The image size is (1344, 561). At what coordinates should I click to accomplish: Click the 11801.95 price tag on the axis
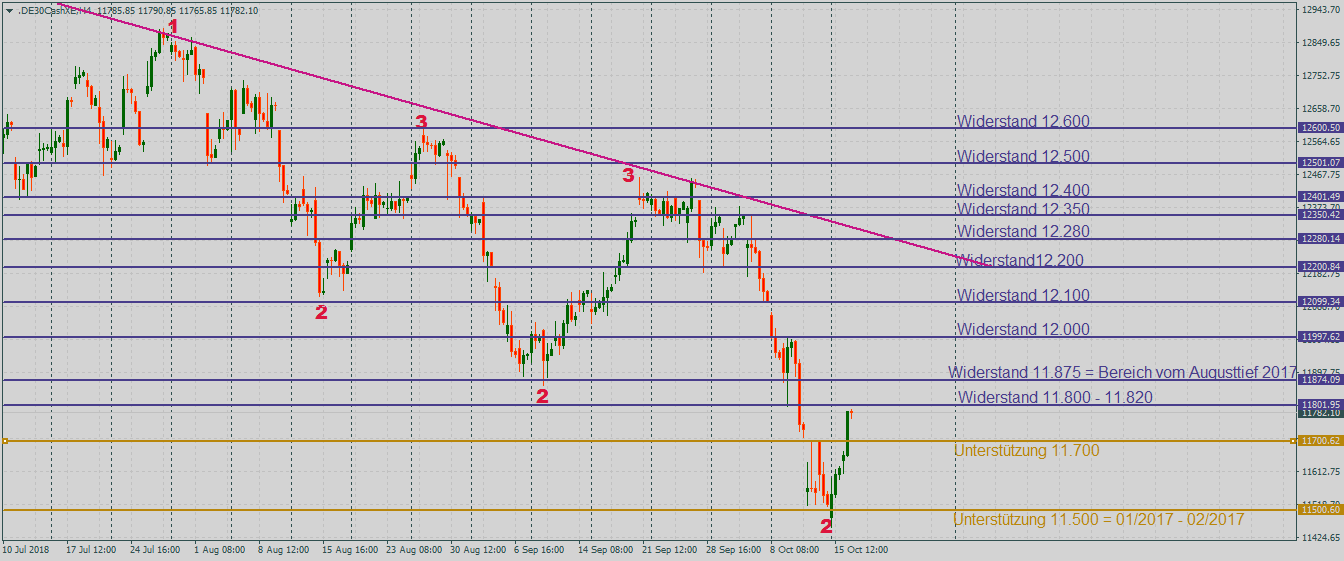click(x=1319, y=405)
